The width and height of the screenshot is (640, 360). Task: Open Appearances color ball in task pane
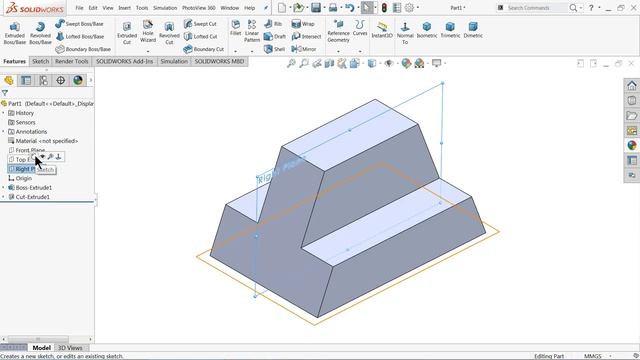[631, 145]
